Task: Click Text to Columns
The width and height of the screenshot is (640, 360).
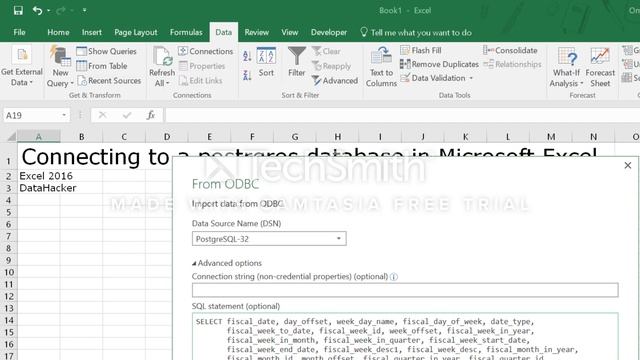Action: coord(381,67)
